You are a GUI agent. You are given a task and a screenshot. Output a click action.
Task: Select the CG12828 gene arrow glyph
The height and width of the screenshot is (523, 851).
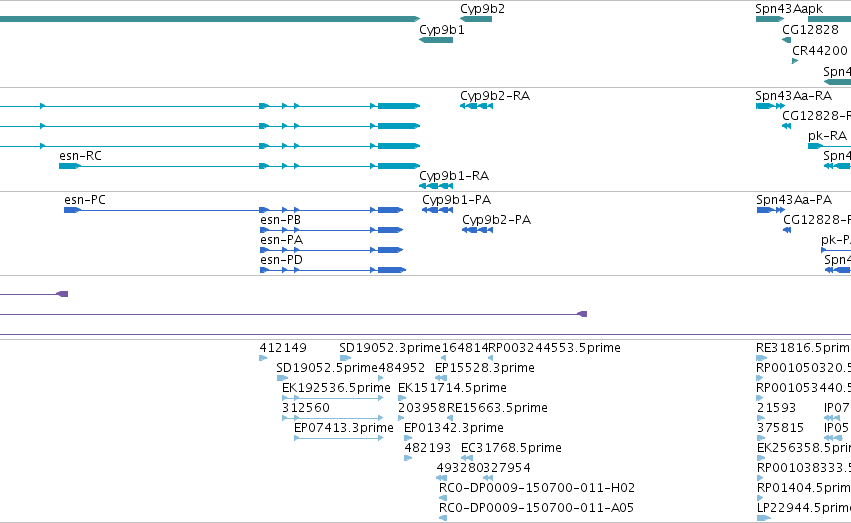786,40
